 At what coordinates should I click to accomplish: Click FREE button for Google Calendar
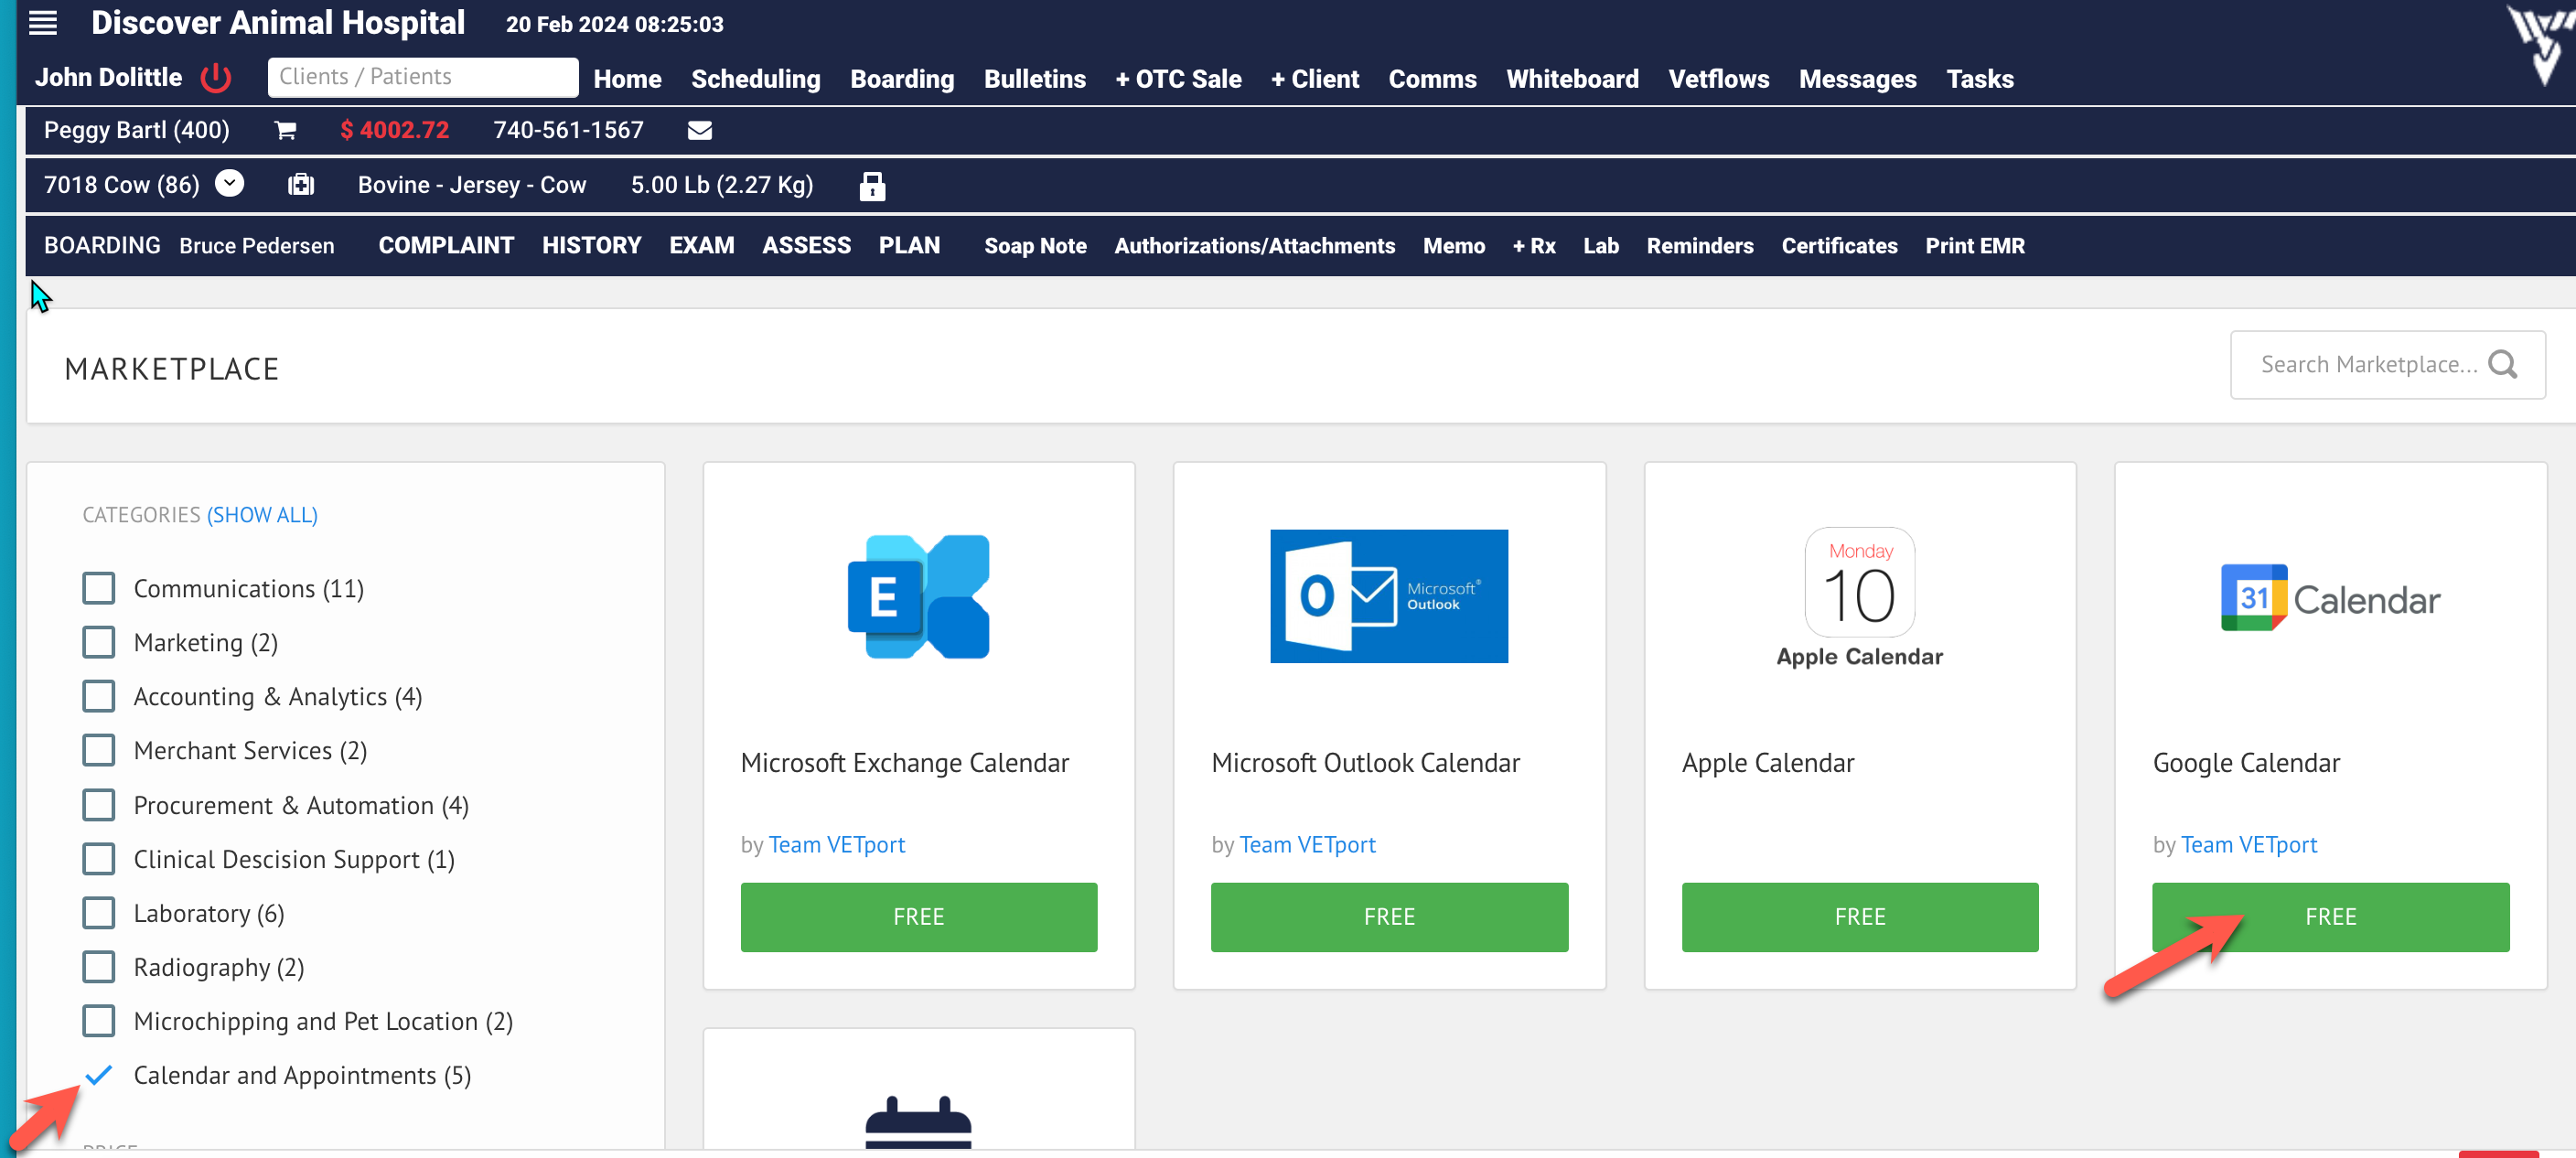coord(2330,916)
